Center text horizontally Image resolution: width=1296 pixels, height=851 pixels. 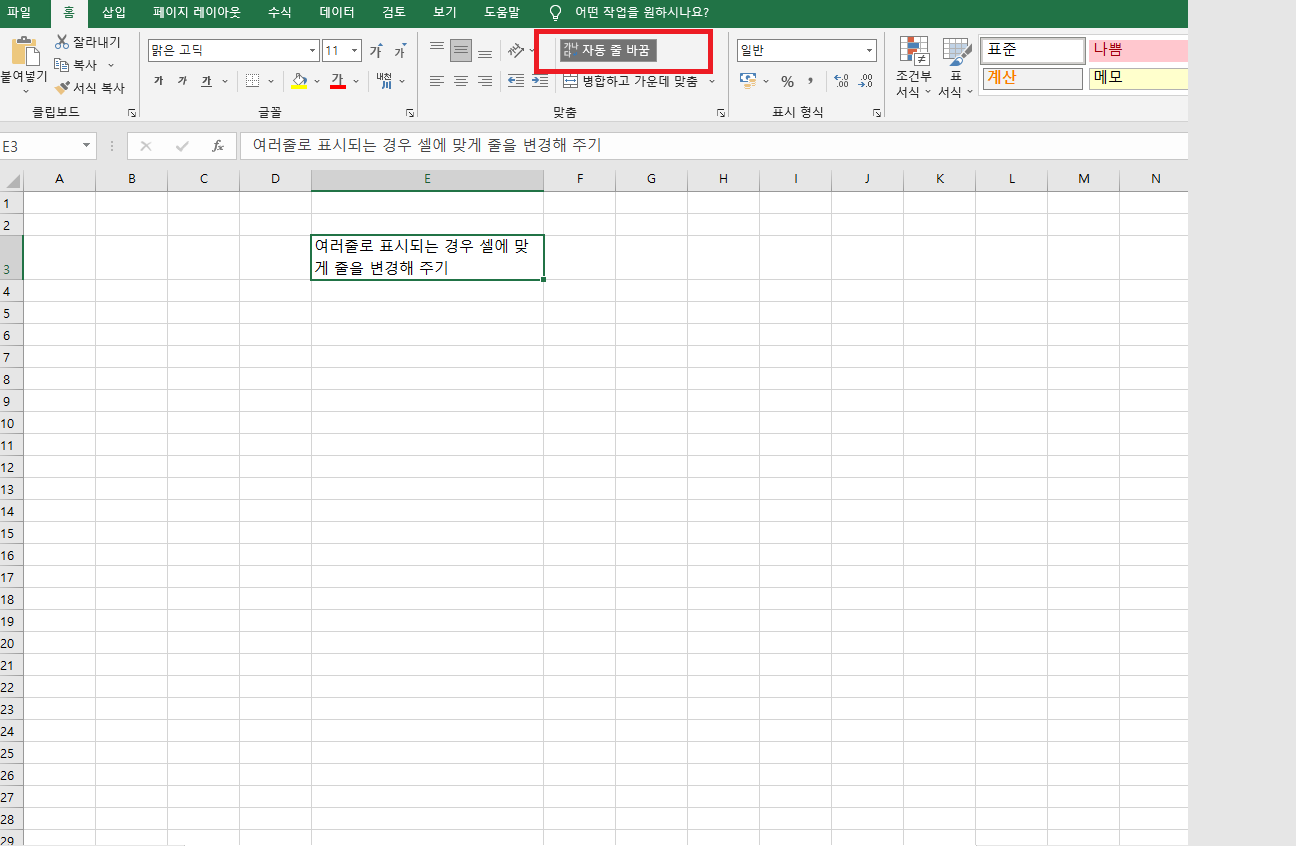[461, 81]
